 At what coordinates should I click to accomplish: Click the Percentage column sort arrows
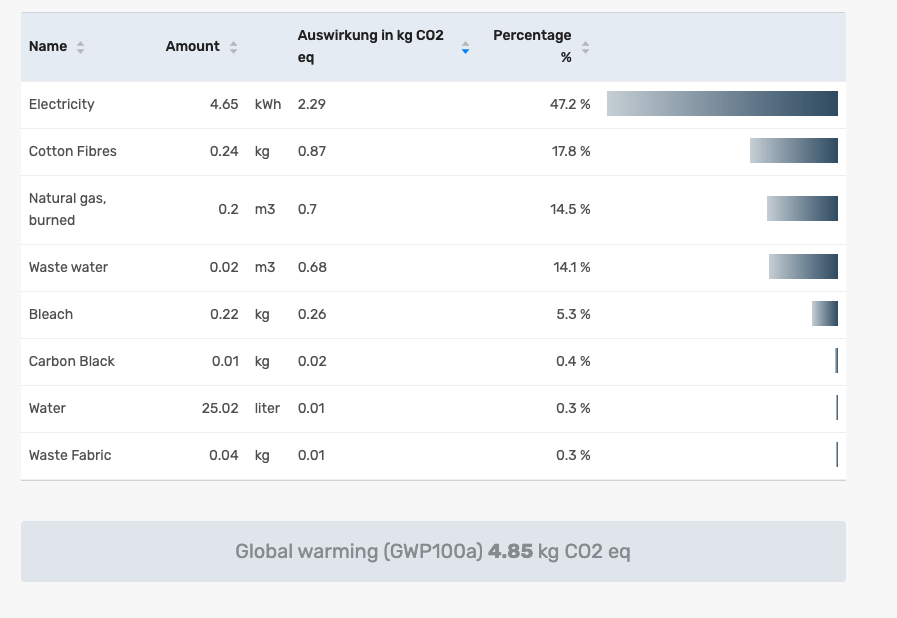click(x=585, y=47)
